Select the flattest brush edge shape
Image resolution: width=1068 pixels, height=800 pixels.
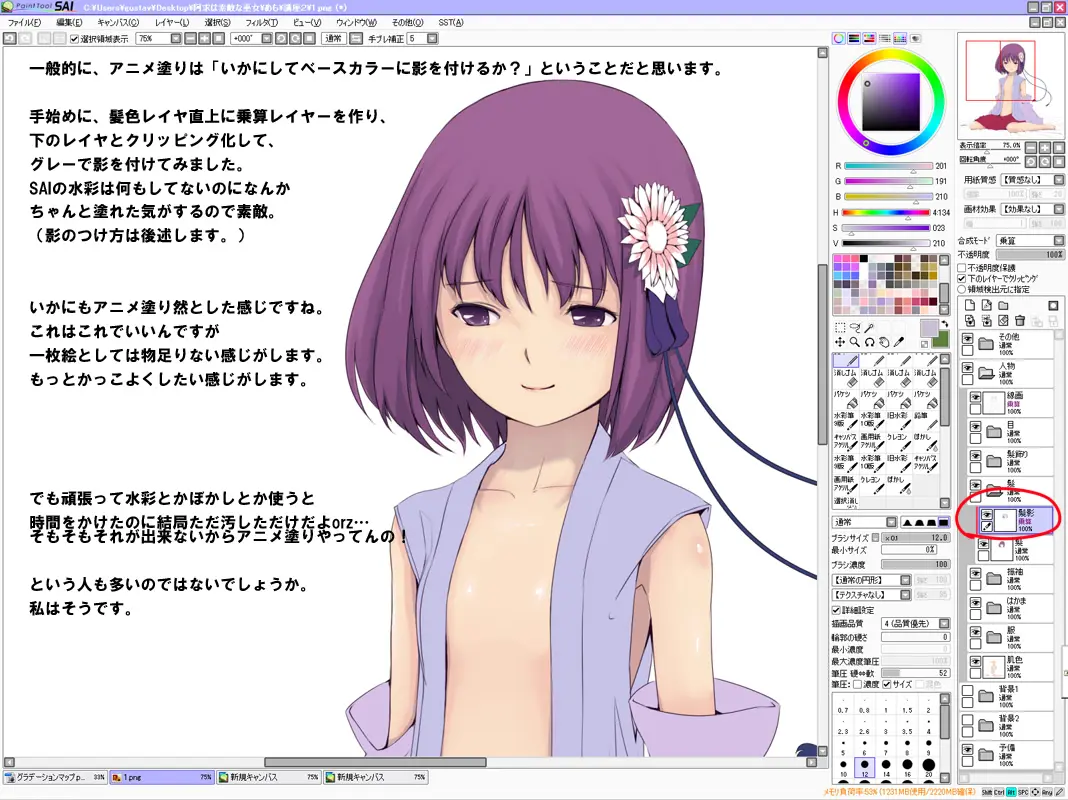coord(943,522)
